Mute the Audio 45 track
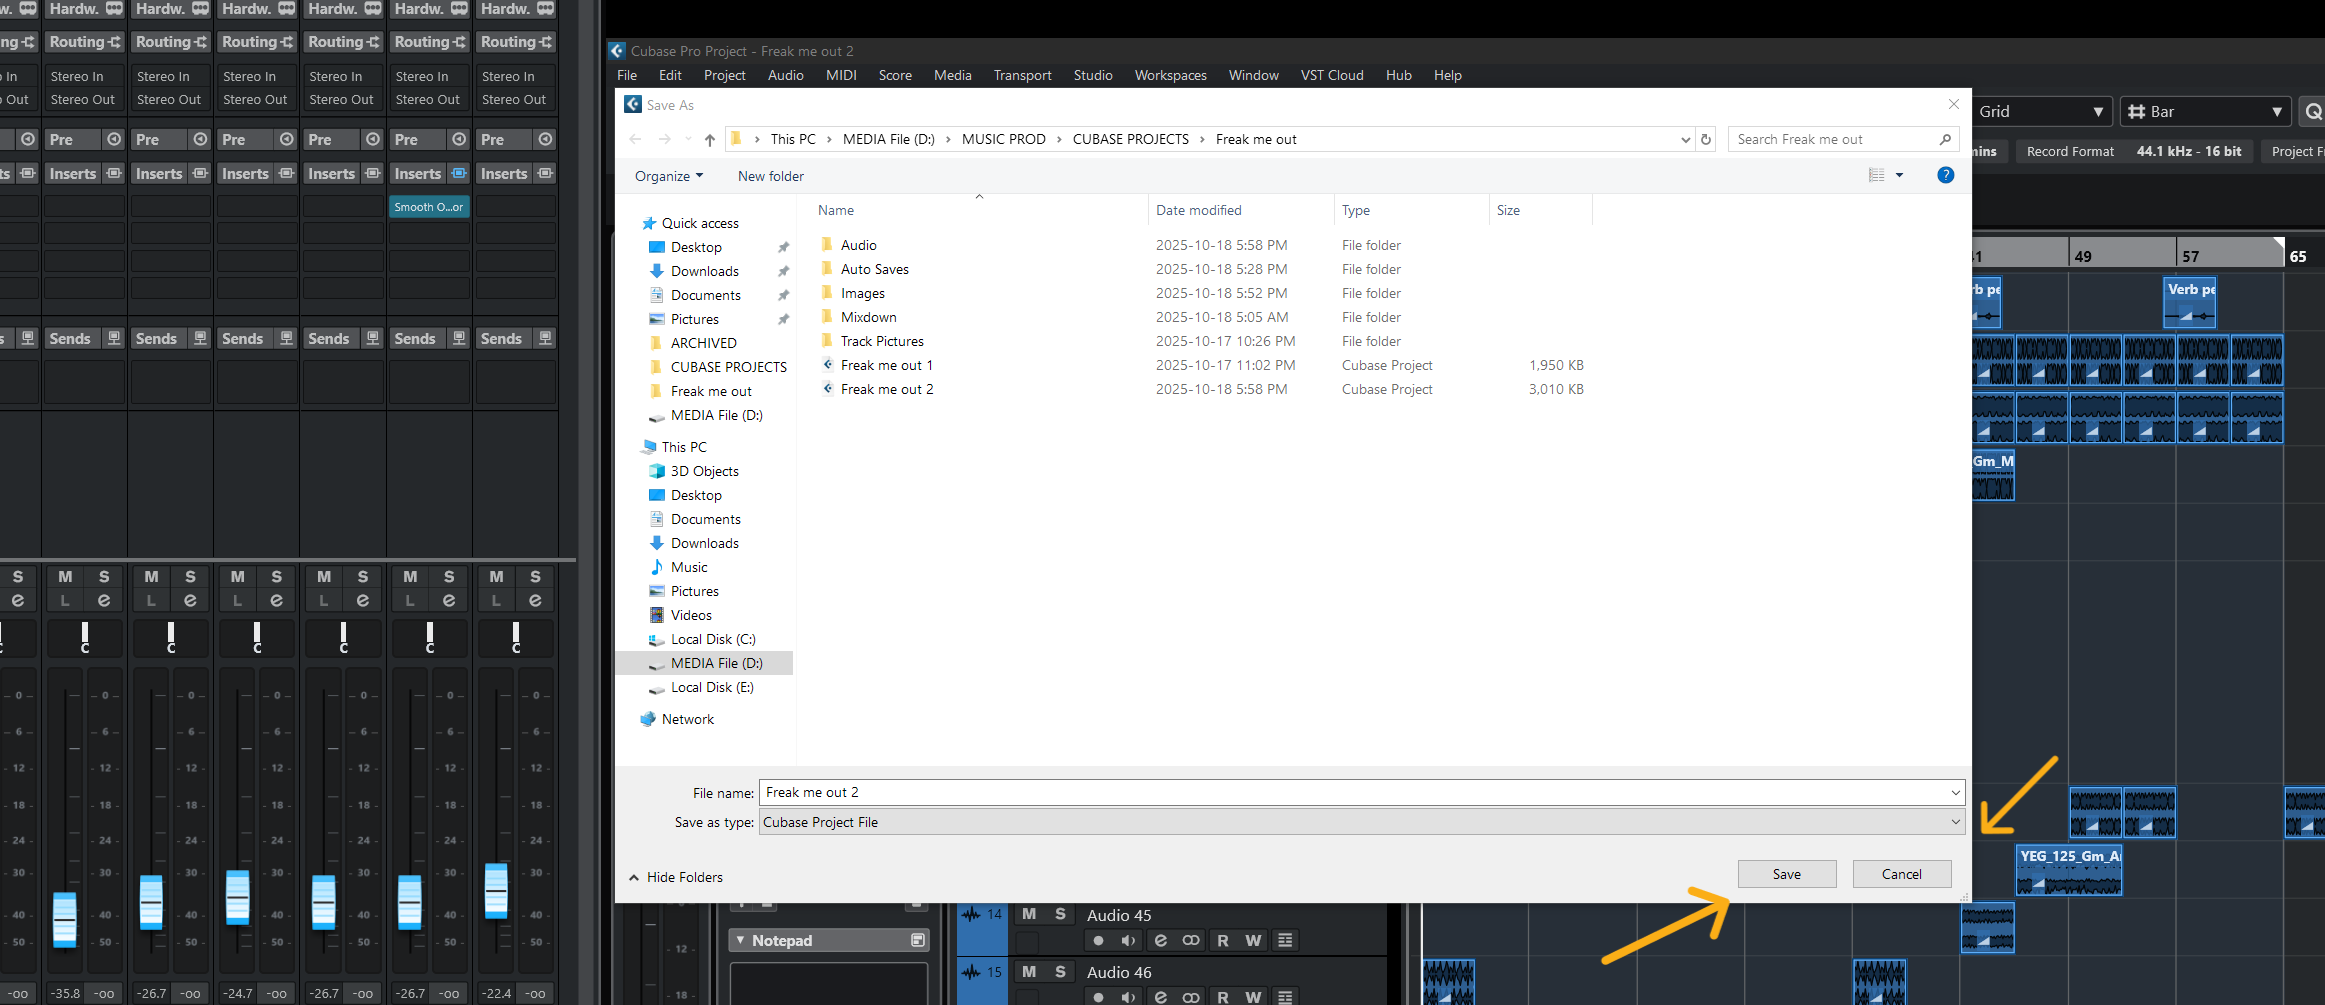The width and height of the screenshot is (2325, 1005). coord(1029,914)
